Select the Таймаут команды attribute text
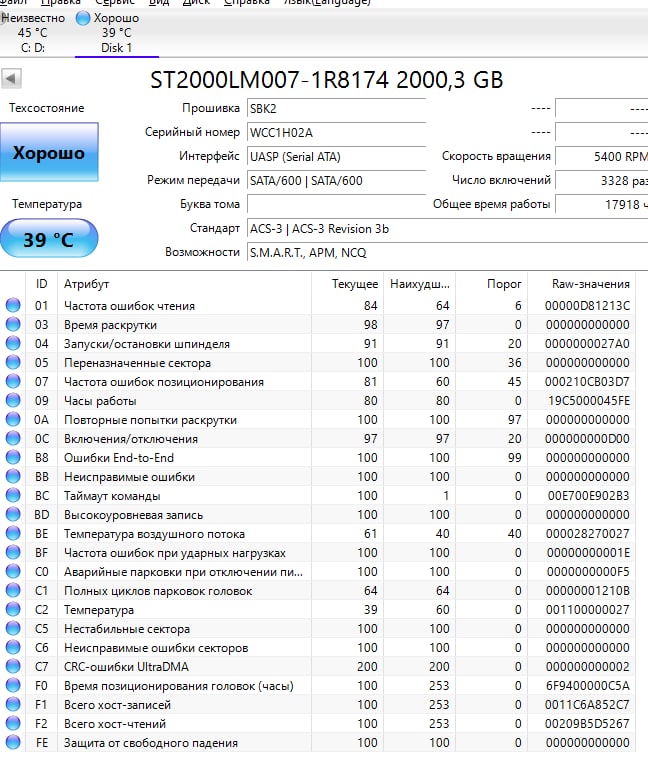 tap(112, 496)
